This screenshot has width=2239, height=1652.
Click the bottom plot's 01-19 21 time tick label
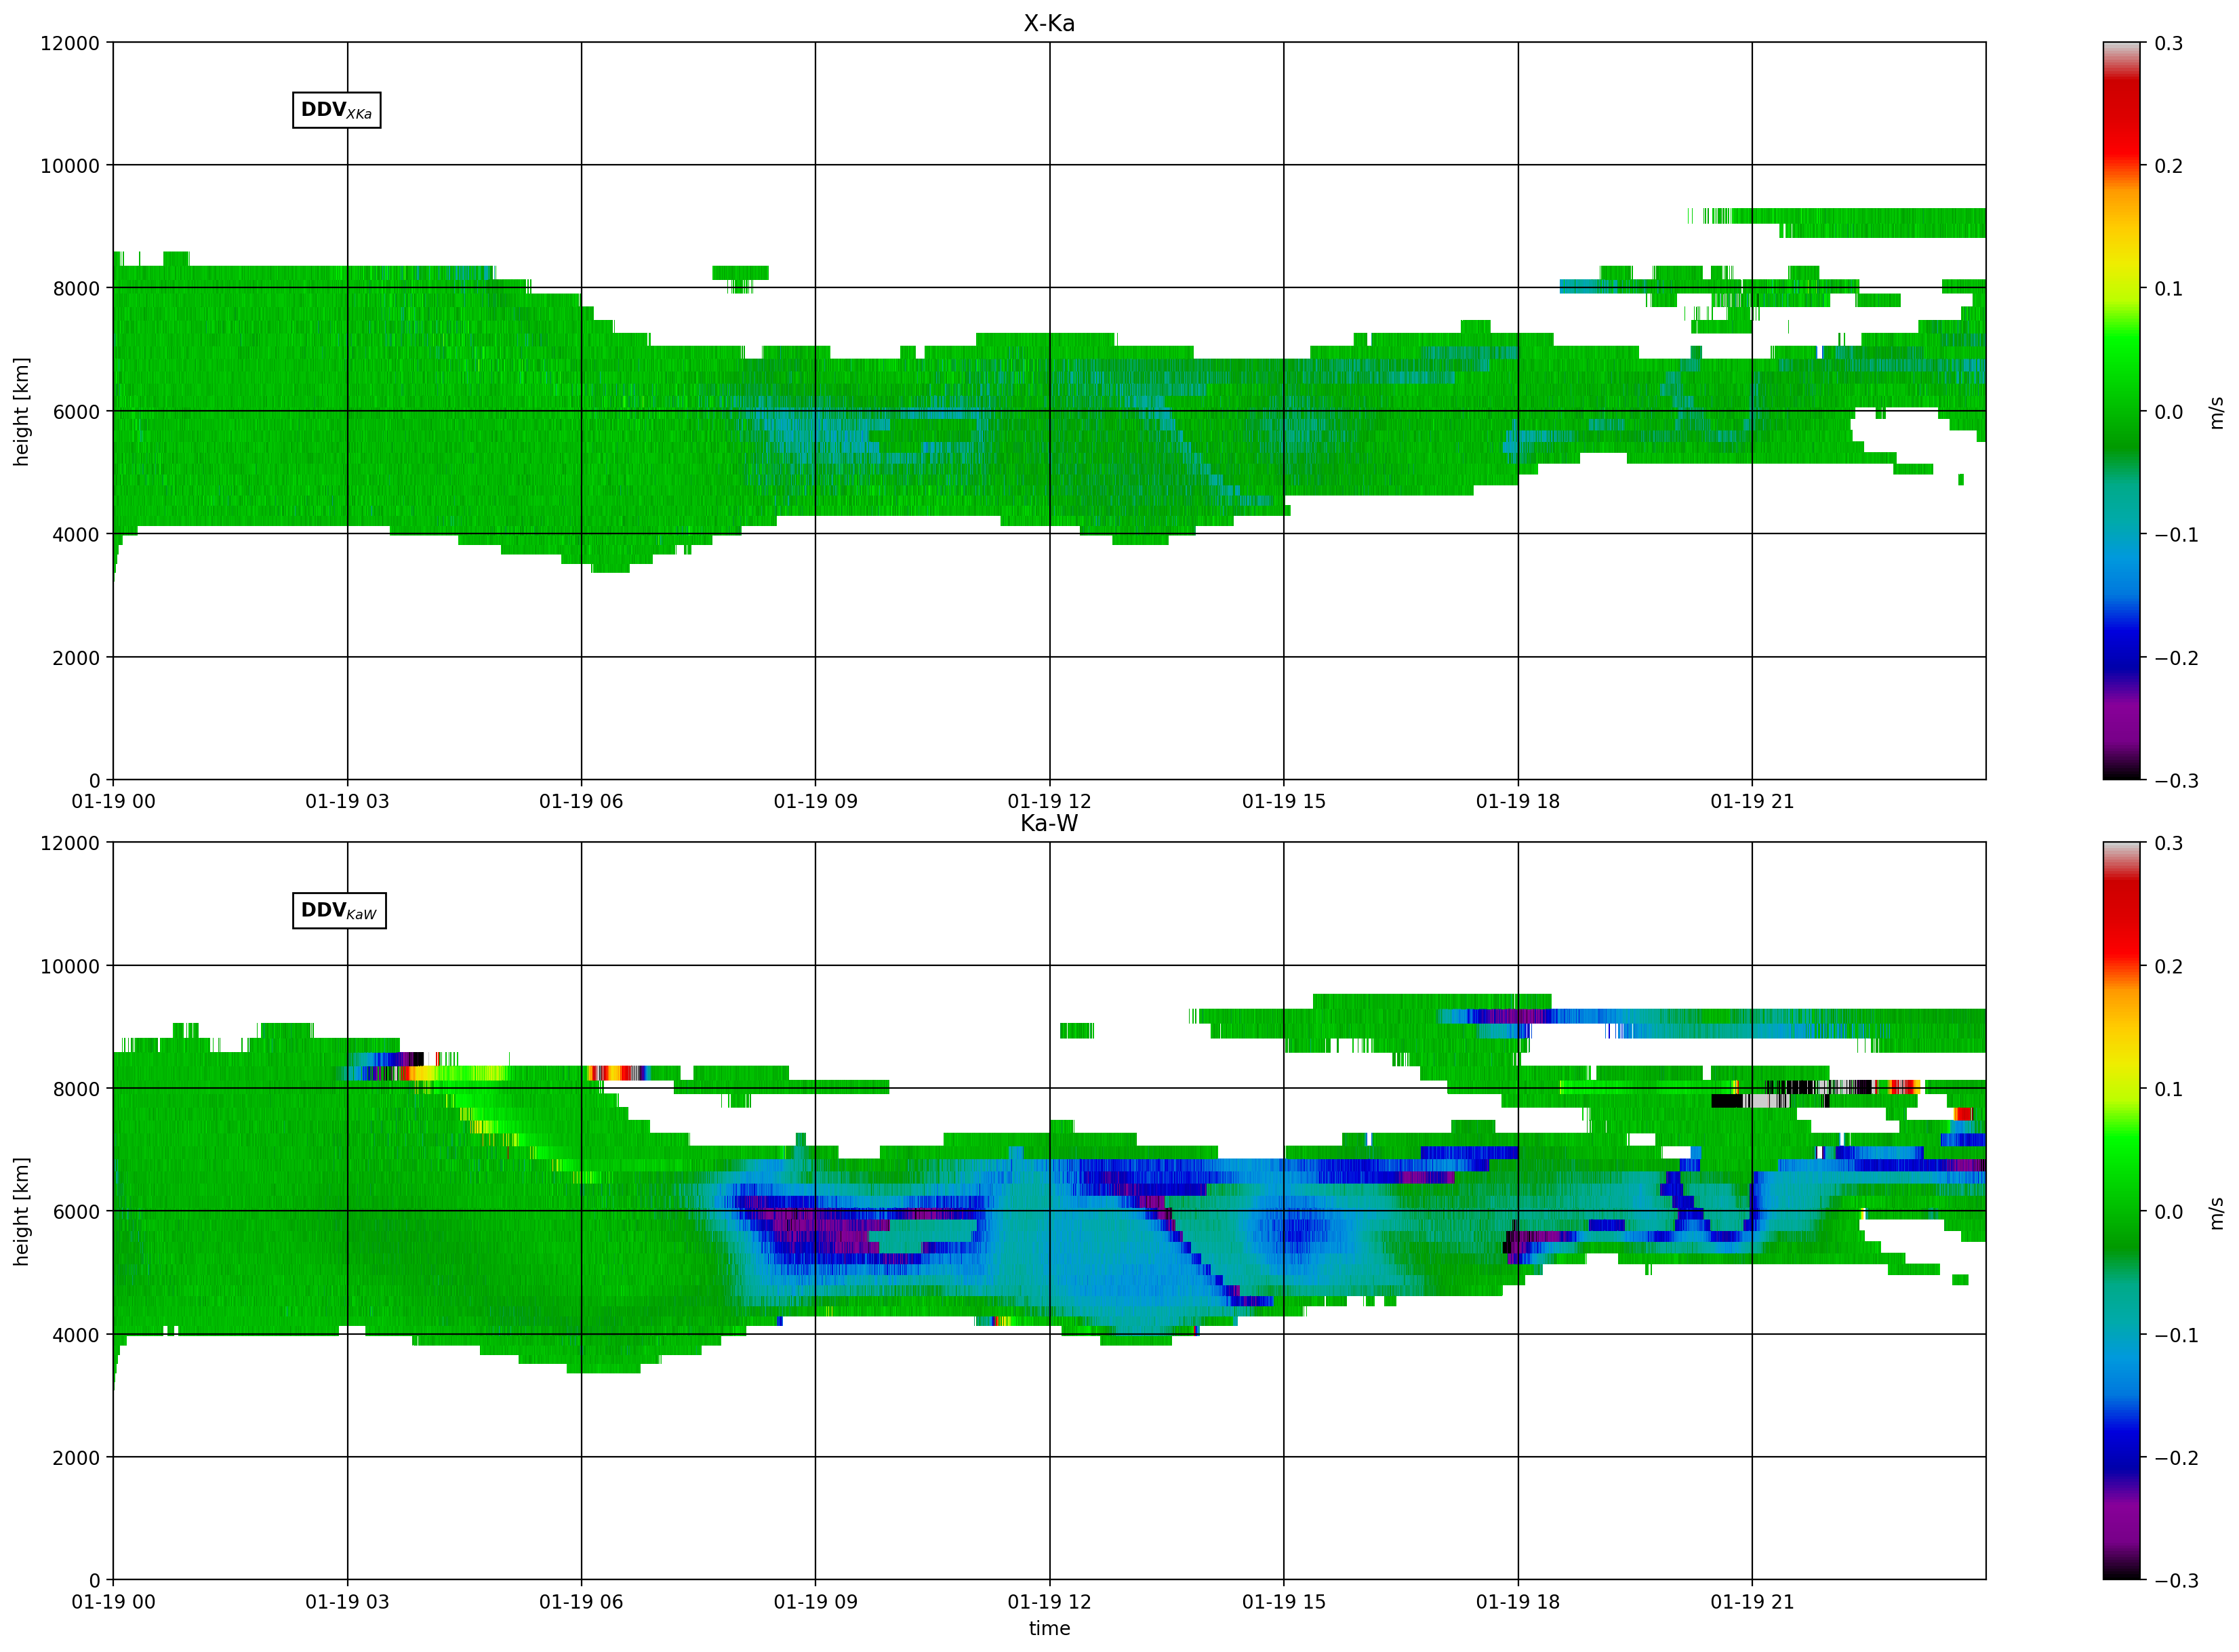point(1752,1601)
